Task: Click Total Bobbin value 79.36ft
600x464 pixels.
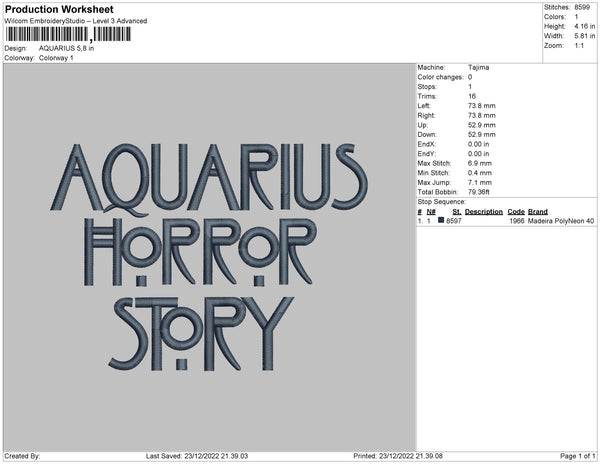Action: point(479,192)
